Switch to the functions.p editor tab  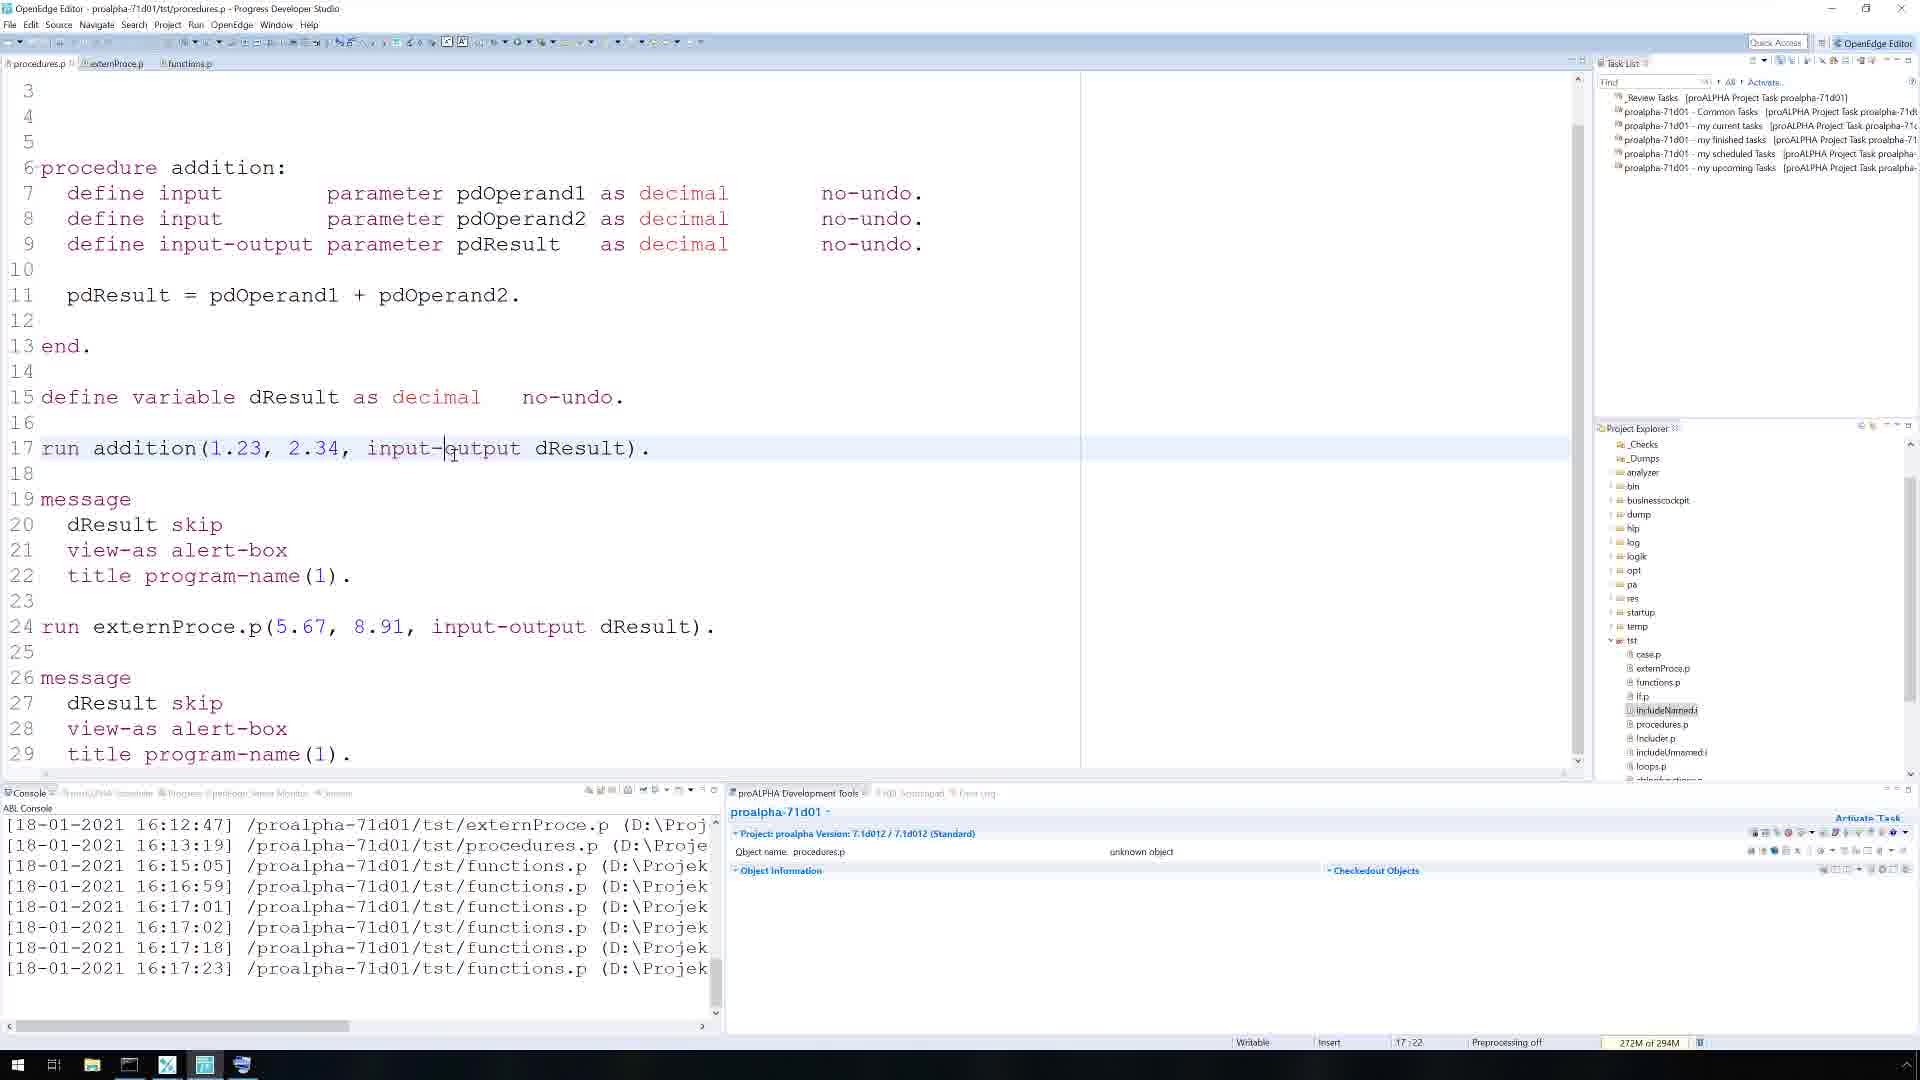click(189, 64)
